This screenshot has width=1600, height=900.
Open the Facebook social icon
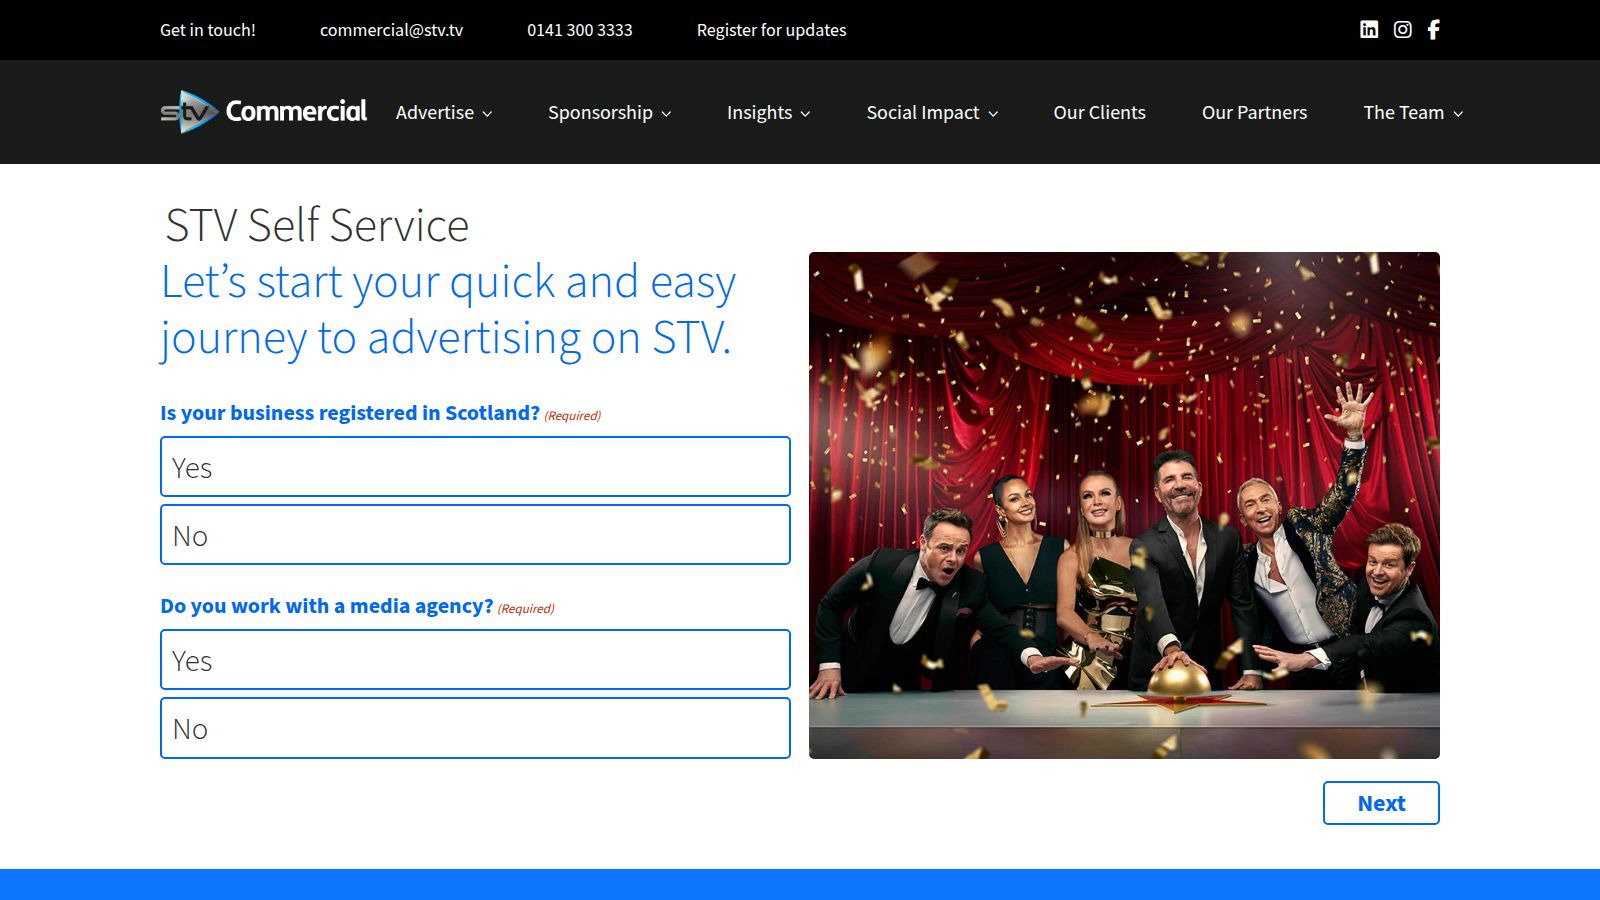pos(1434,30)
